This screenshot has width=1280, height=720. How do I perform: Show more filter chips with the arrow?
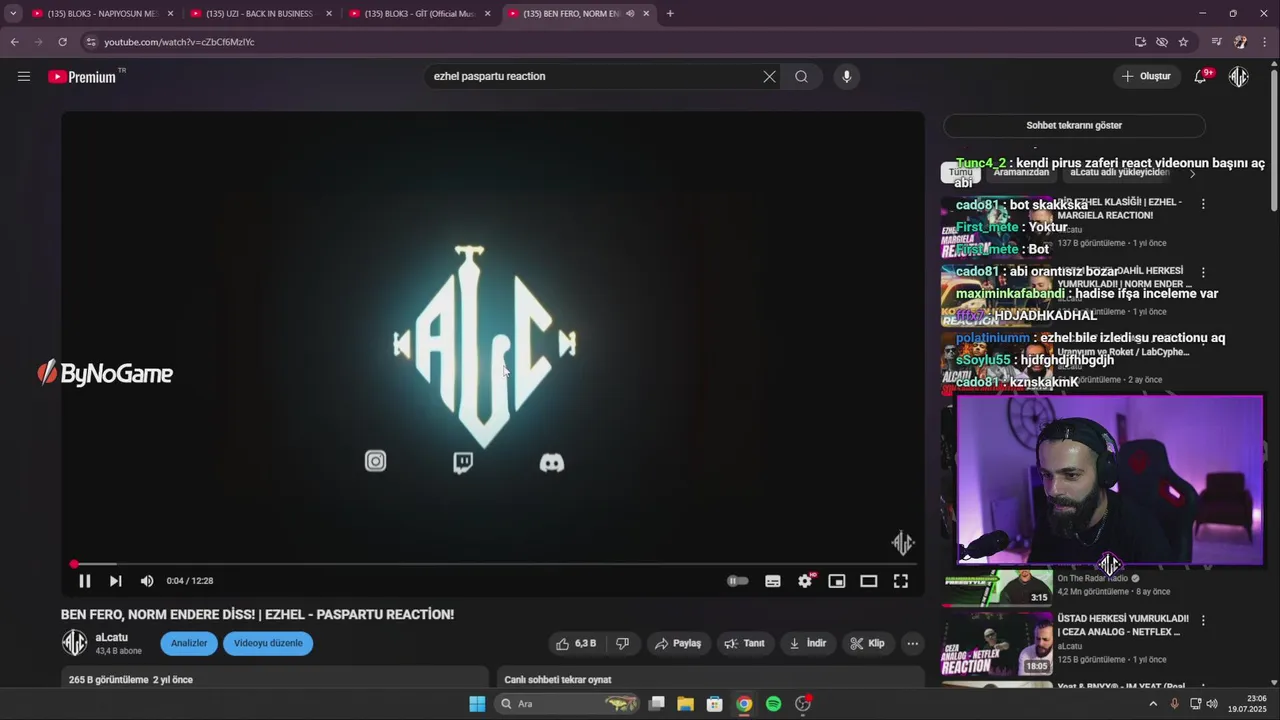click(x=1192, y=173)
